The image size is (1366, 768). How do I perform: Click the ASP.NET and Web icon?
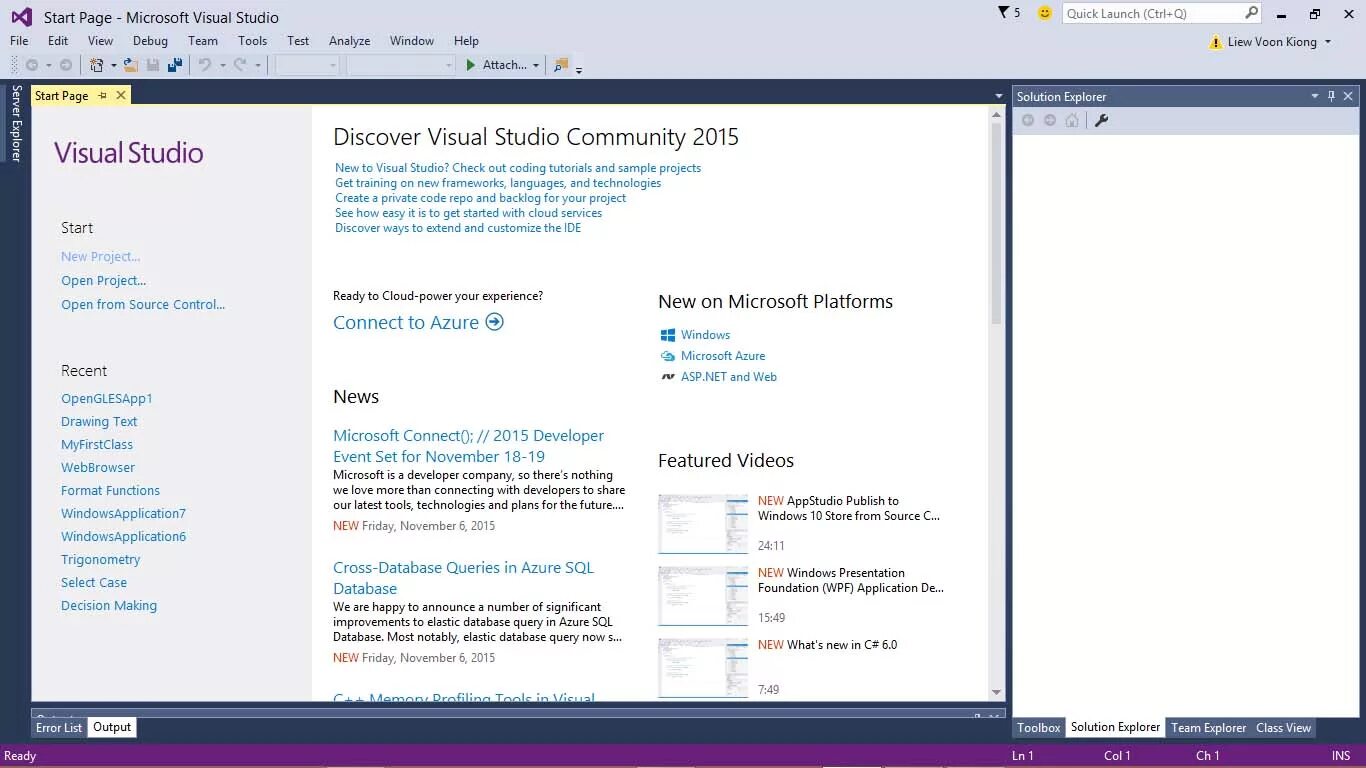pyautogui.click(x=668, y=377)
